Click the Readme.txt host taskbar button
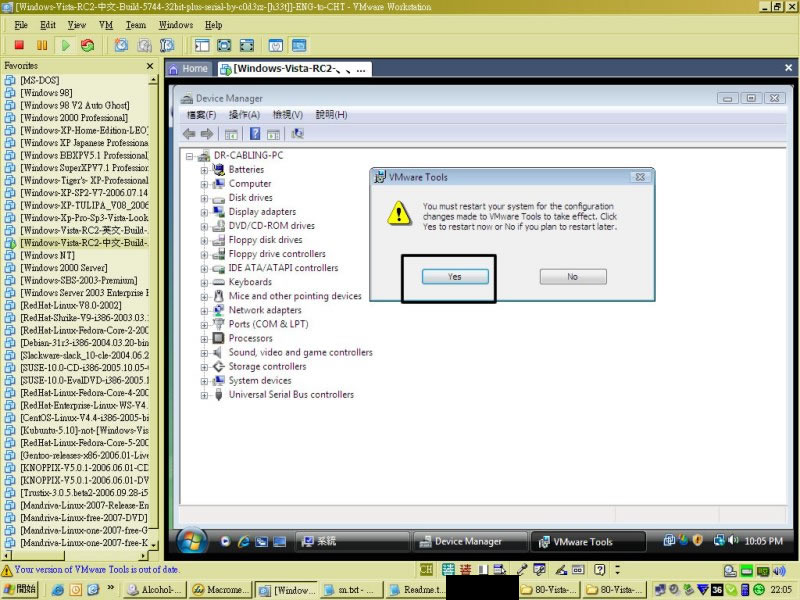The height and width of the screenshot is (600, 800). [x=416, y=589]
